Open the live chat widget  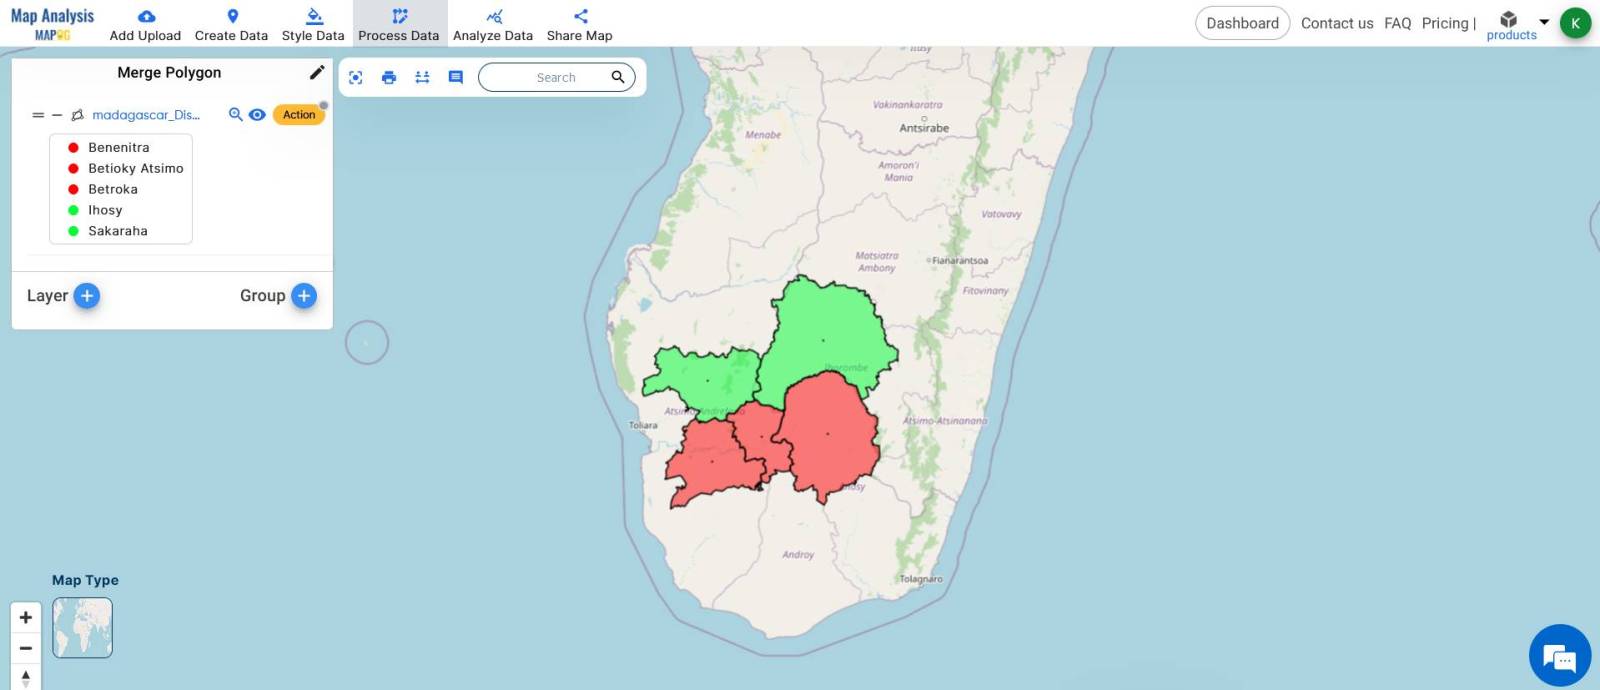coord(1559,656)
